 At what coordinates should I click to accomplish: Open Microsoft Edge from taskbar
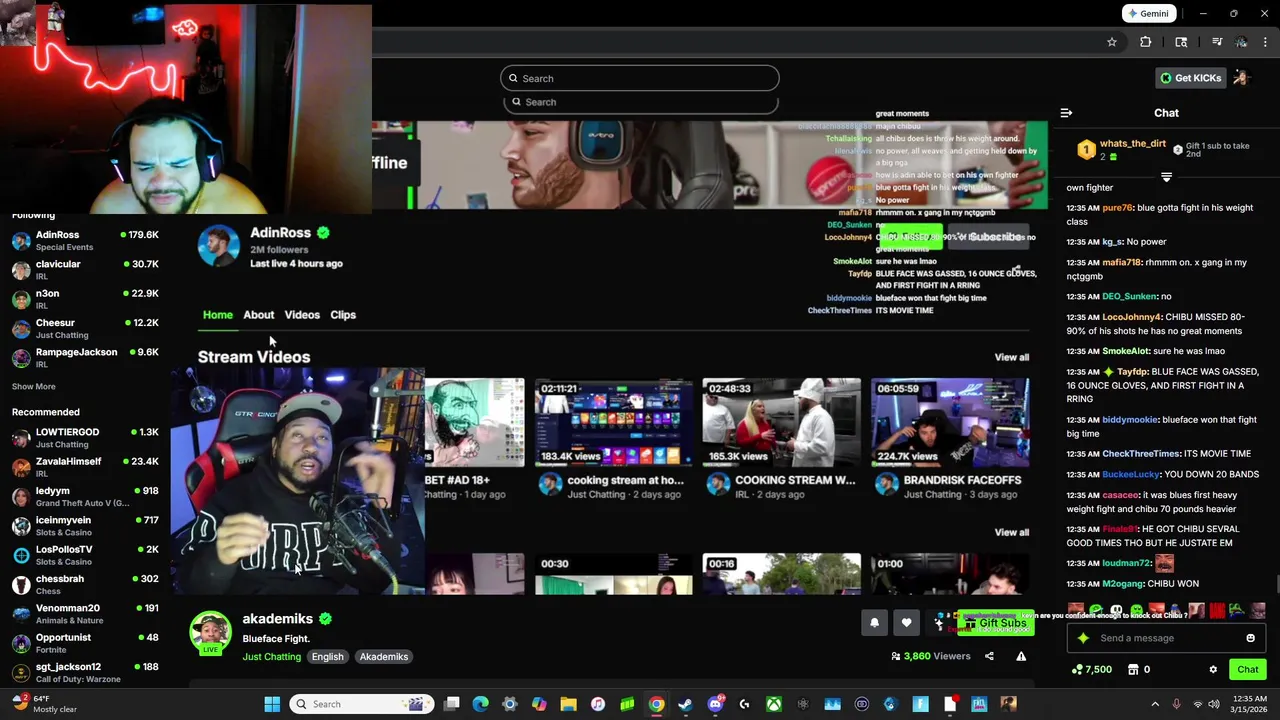pyautogui.click(x=480, y=704)
